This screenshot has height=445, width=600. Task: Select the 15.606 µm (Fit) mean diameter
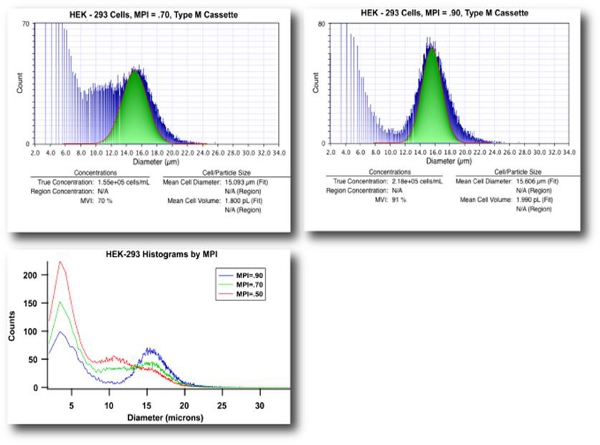(537, 181)
